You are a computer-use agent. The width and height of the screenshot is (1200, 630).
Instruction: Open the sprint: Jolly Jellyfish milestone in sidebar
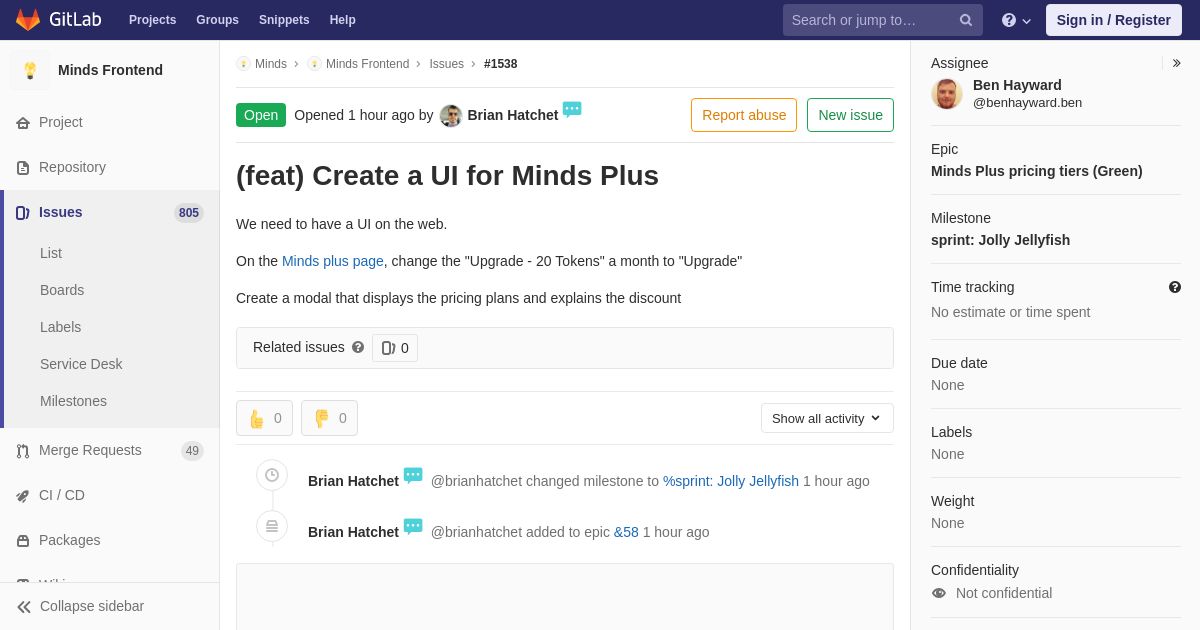click(1000, 240)
